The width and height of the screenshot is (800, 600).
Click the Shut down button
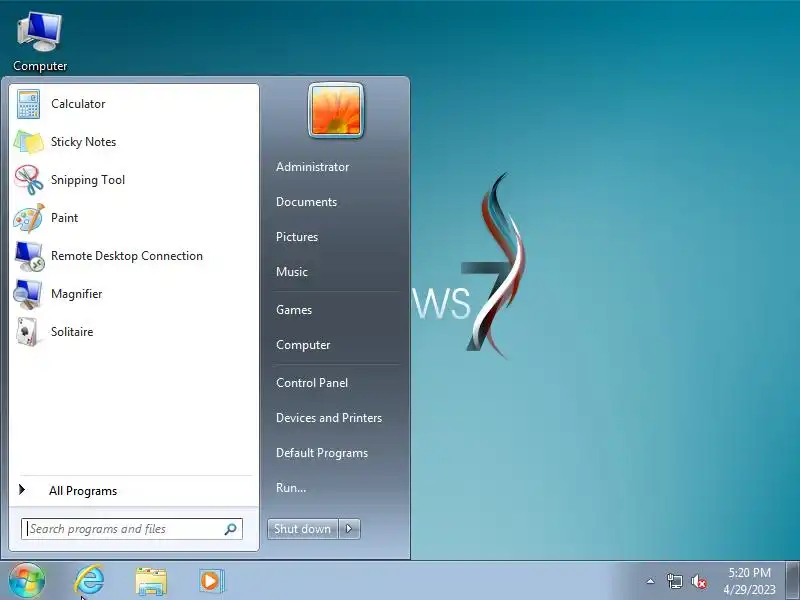click(303, 529)
